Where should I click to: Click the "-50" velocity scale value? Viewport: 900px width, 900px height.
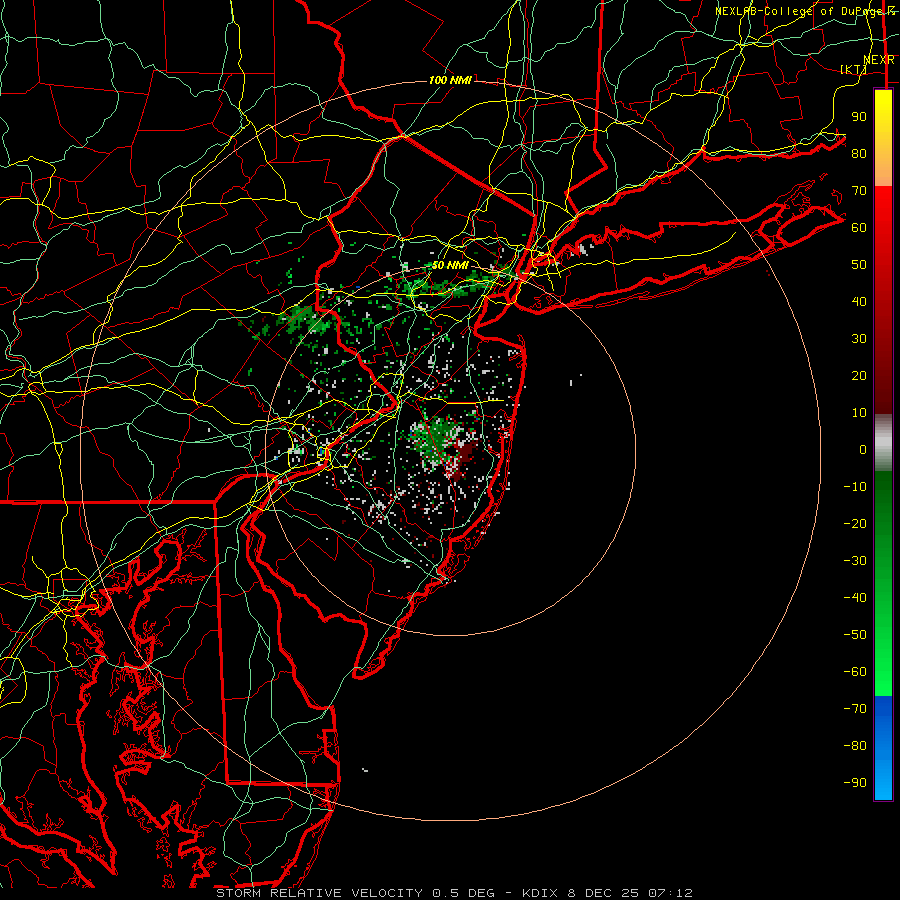tap(855, 634)
